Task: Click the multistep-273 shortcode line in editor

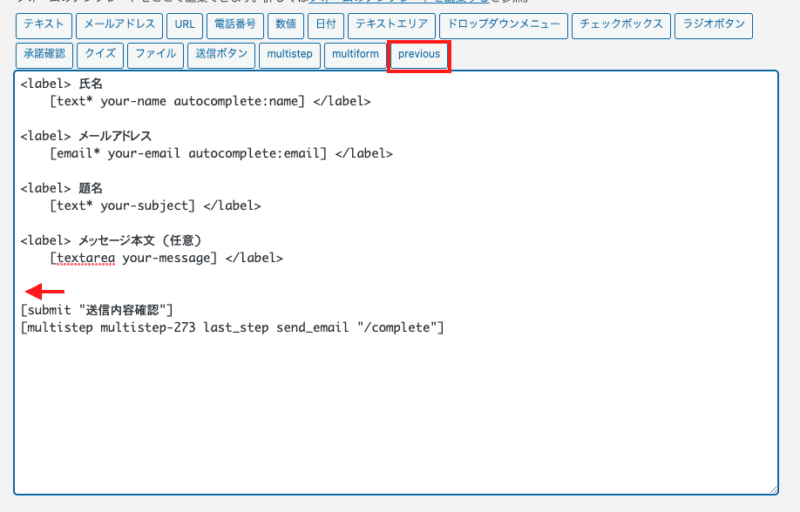Action: [x=231, y=327]
